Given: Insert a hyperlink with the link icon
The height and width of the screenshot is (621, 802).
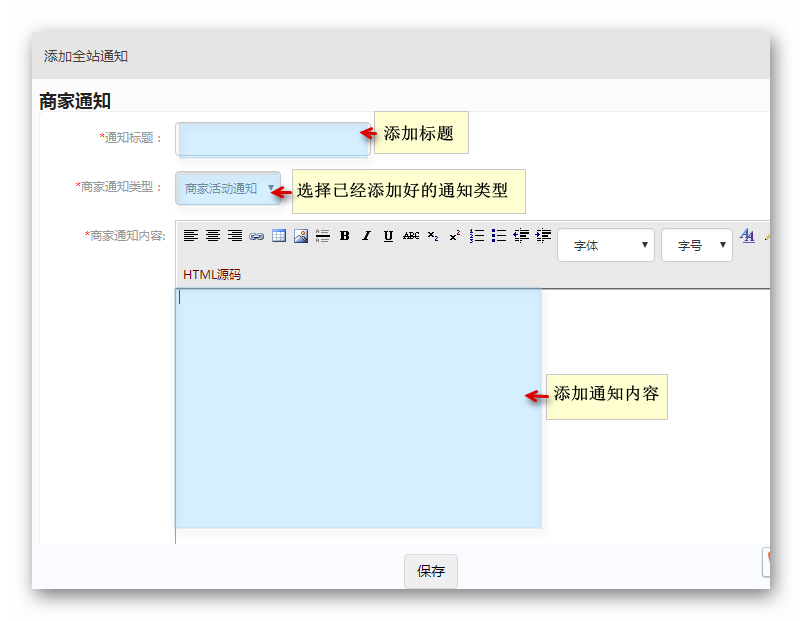Looking at the screenshot, I should coord(257,236).
